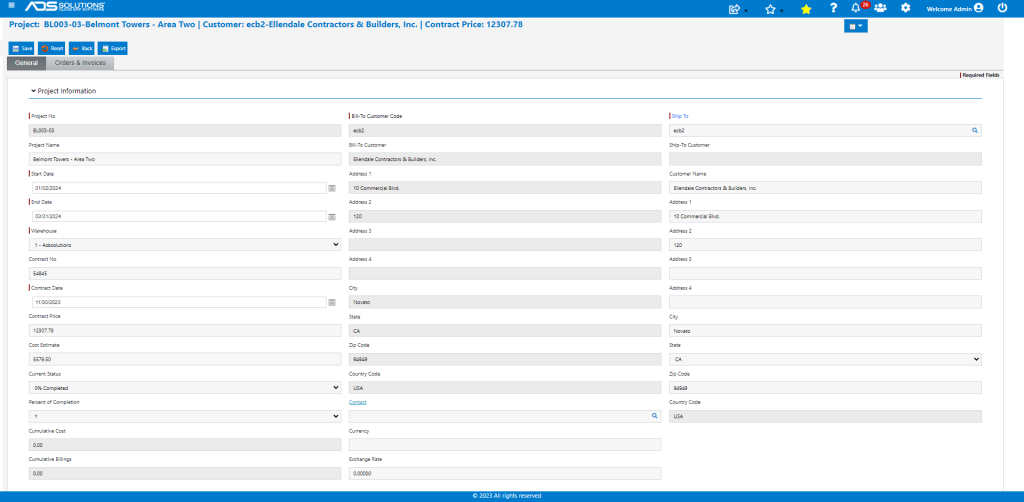Click the Currency field
Screen dimensions: 1024x502
505,445
